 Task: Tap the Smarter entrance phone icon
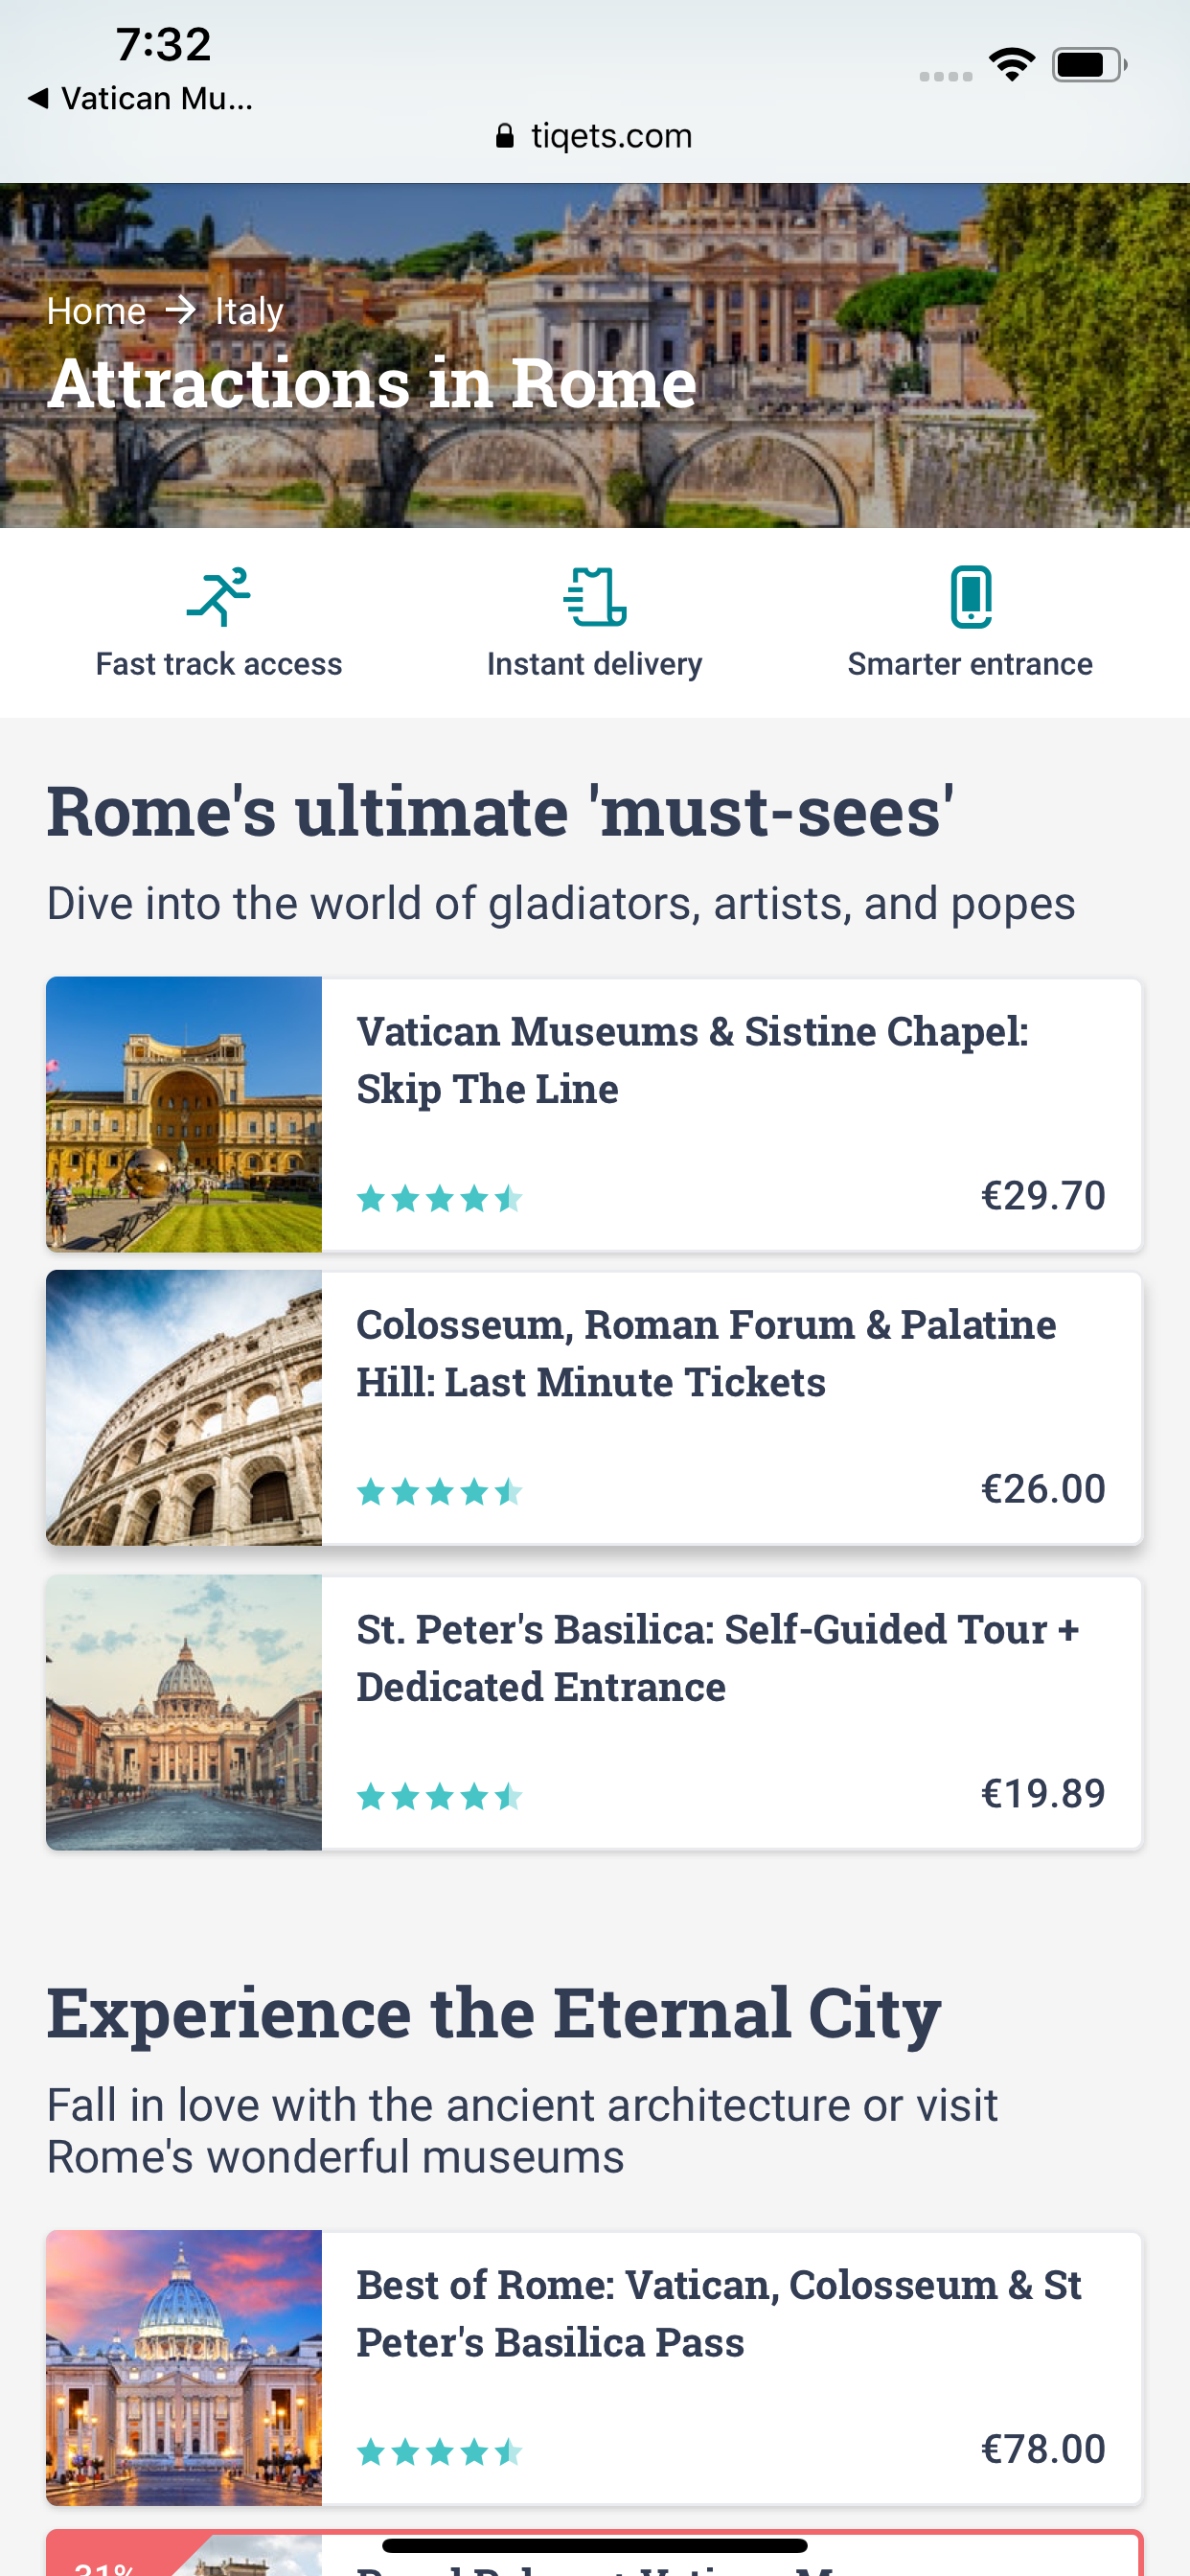coord(970,597)
